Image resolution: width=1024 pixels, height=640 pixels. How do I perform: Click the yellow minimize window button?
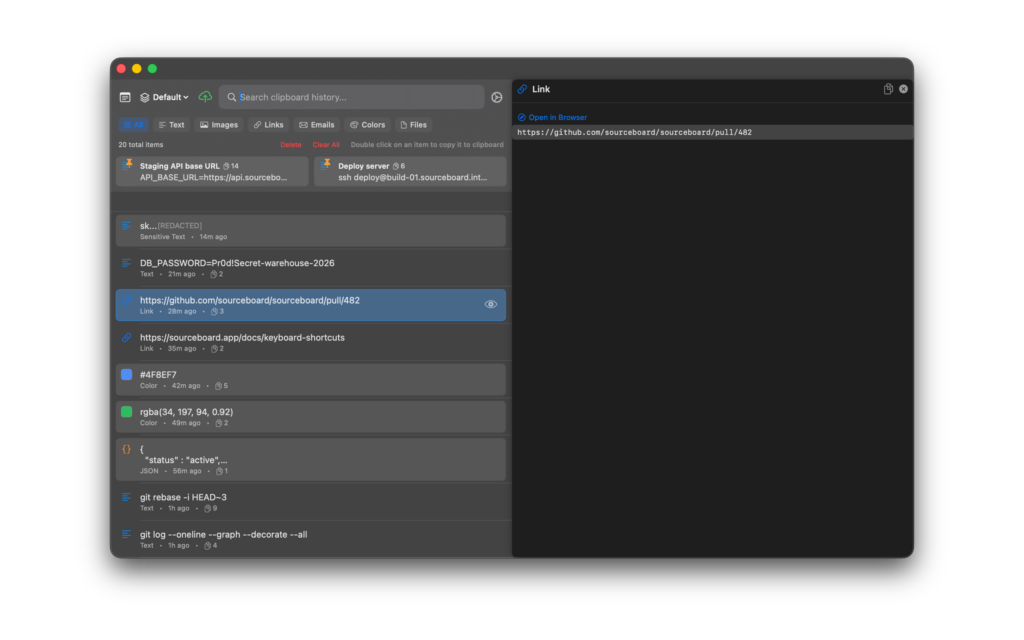136,69
